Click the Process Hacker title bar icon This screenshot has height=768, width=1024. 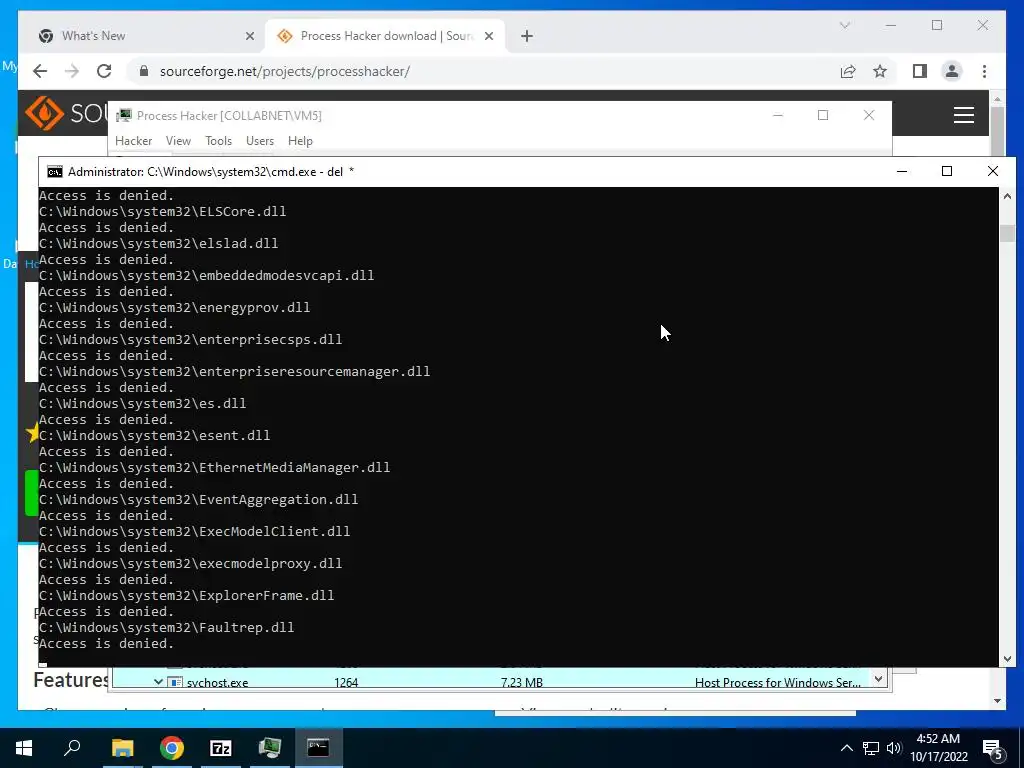tap(123, 116)
